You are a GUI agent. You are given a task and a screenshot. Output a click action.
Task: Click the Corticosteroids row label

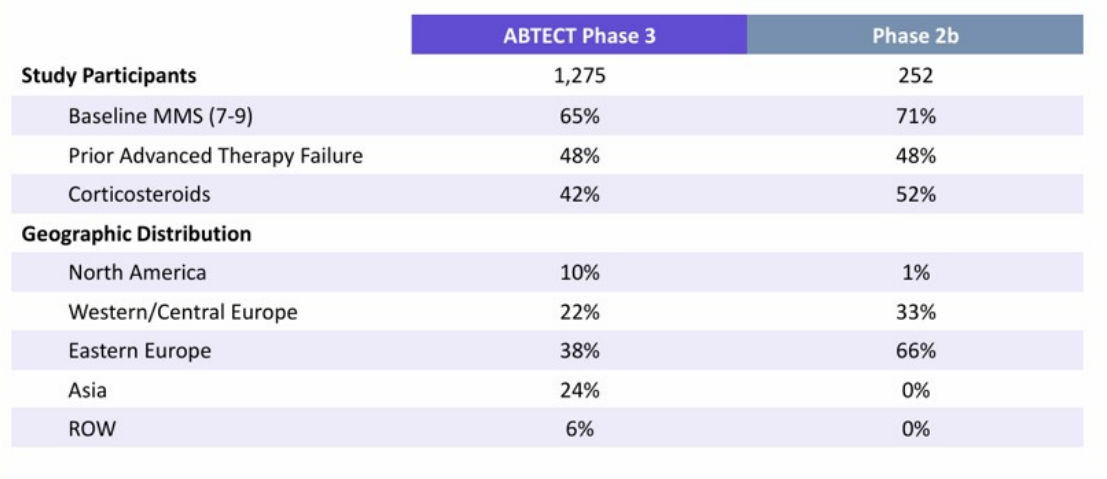139,194
